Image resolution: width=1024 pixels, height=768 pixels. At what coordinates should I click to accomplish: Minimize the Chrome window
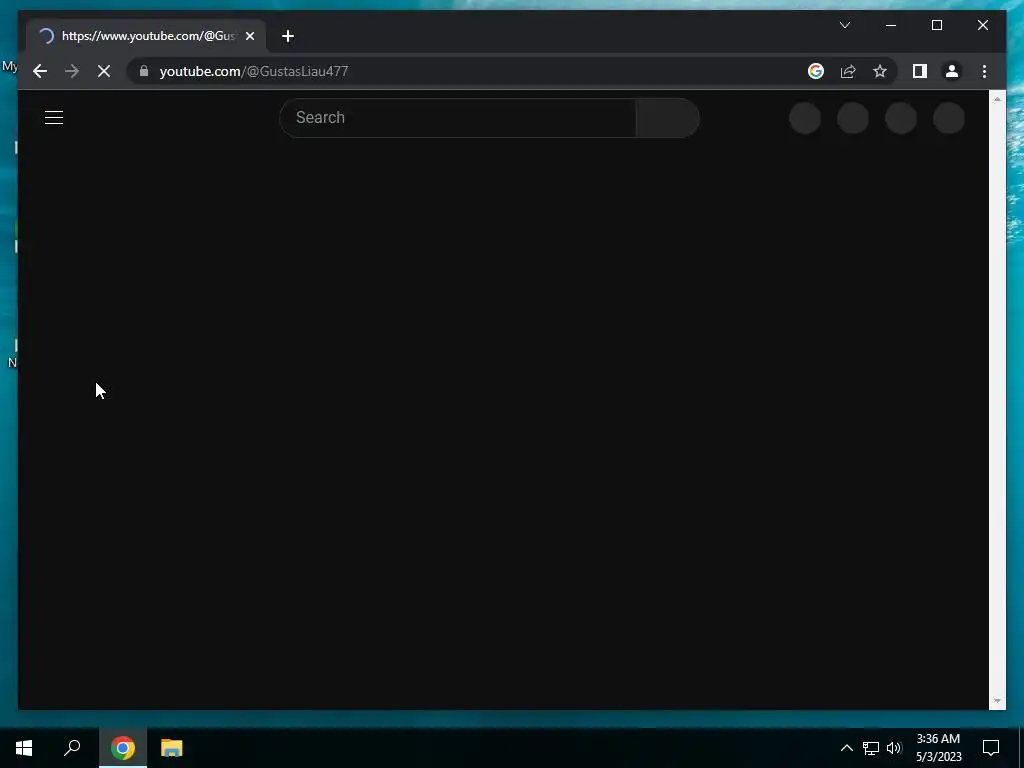pyautogui.click(x=891, y=25)
